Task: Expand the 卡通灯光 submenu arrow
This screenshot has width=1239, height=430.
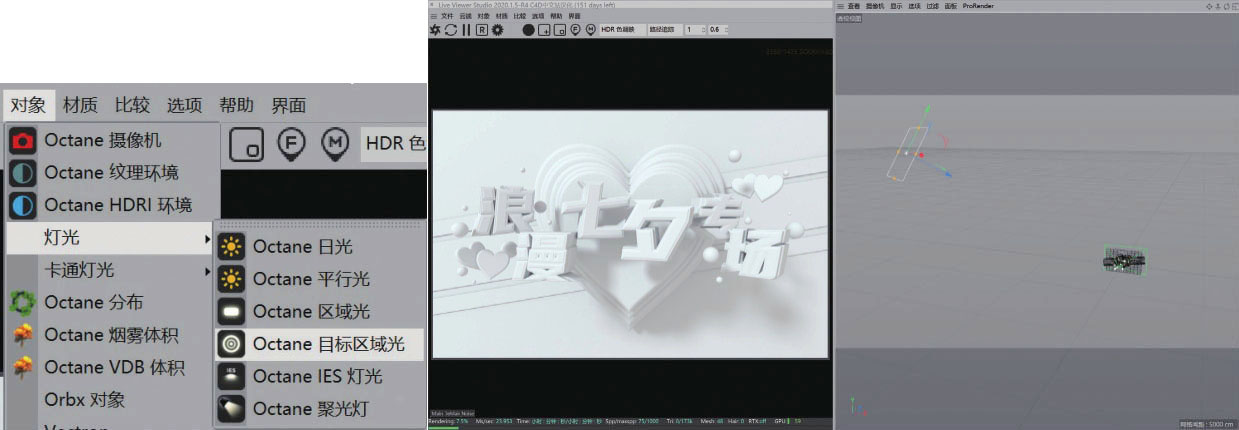Action: 208,270
